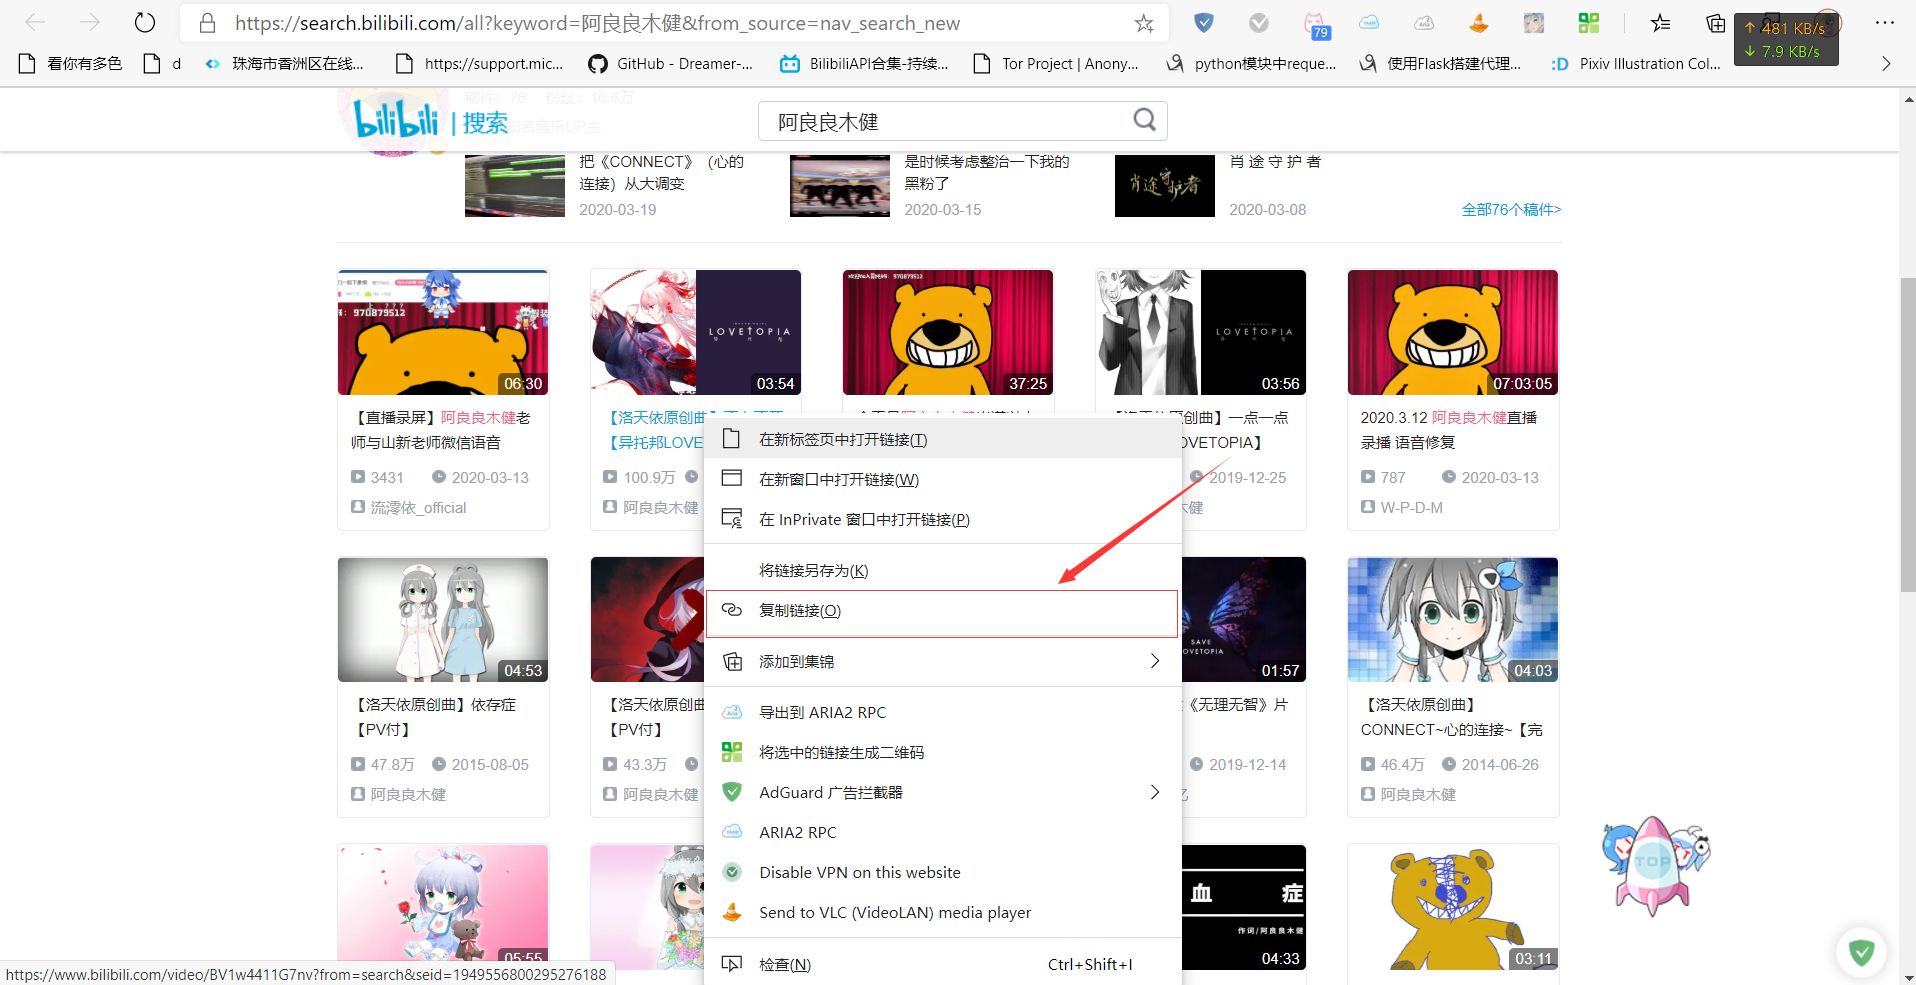
Task: Open the Pixiv Illustration Col bookmark
Action: (x=1636, y=63)
